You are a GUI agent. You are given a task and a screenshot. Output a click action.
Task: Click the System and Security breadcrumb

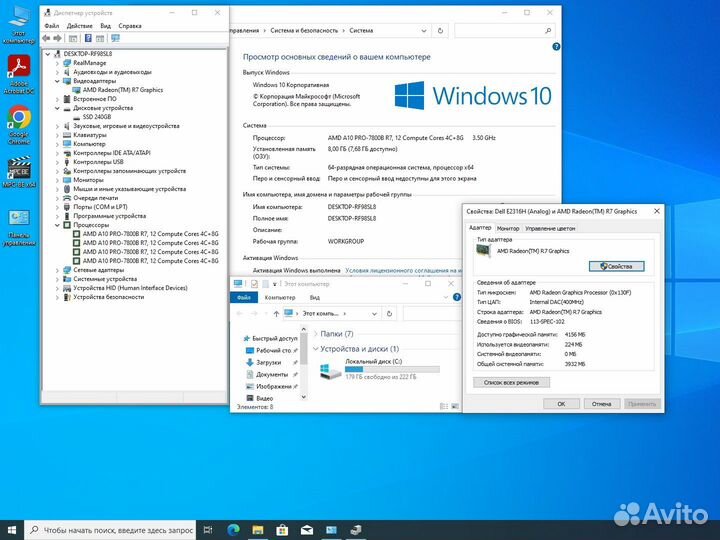point(304,31)
